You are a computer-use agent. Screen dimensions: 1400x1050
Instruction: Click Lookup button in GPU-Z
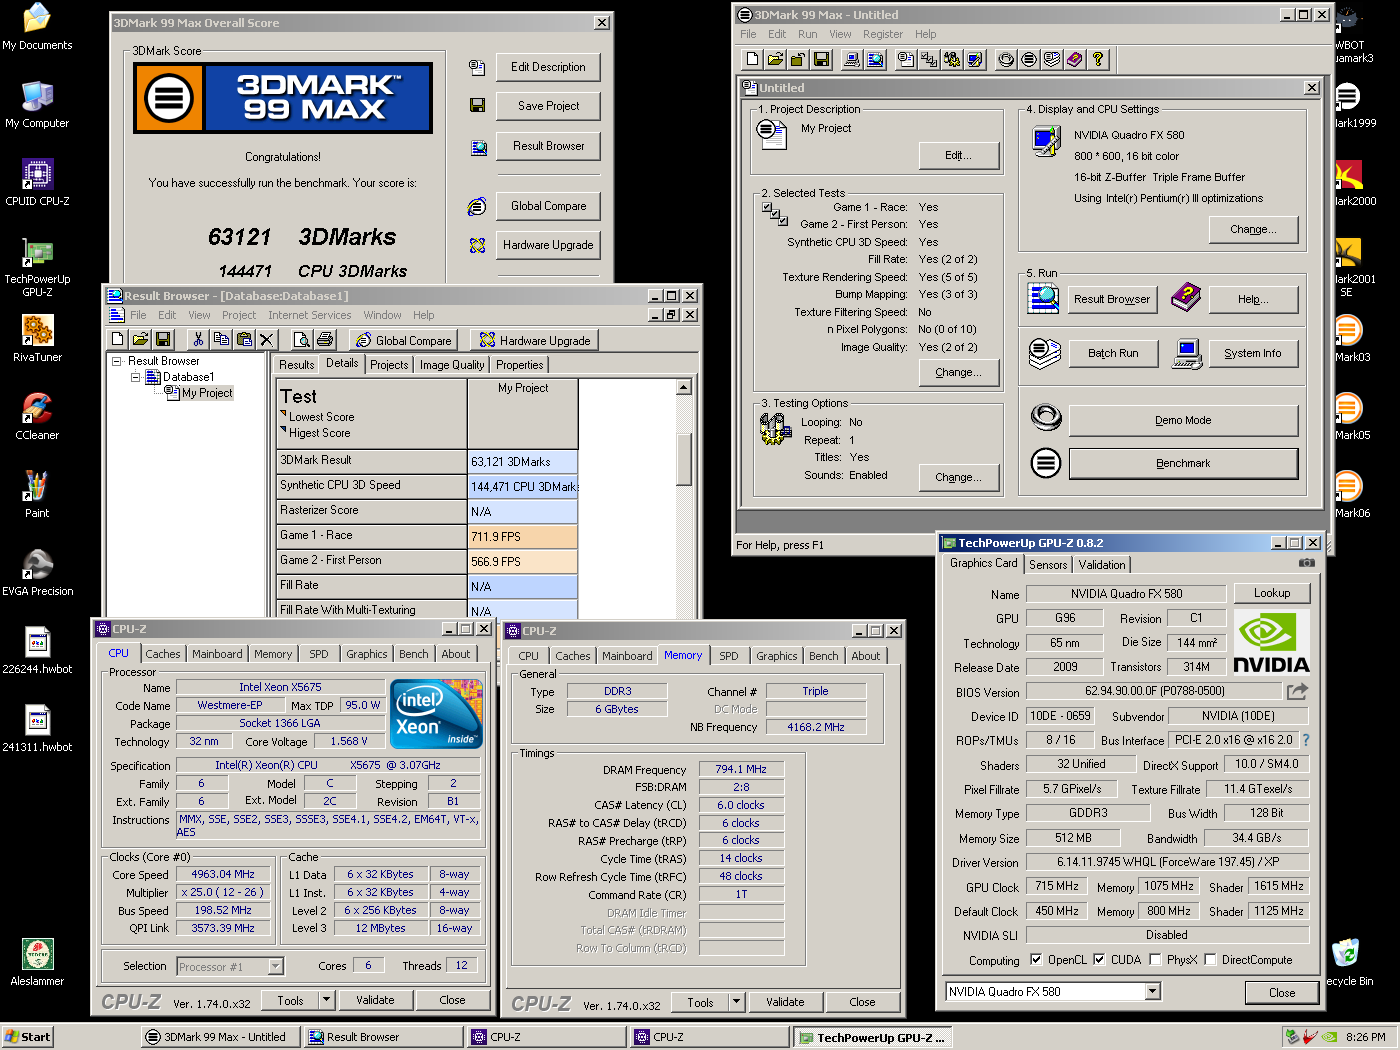pos(1272,593)
